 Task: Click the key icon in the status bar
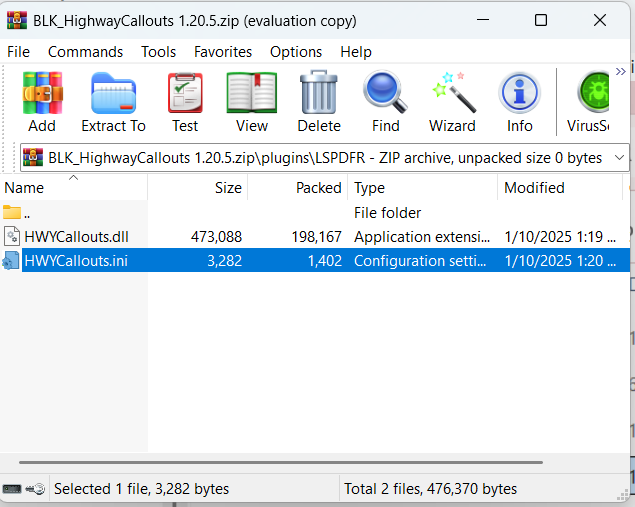35,489
